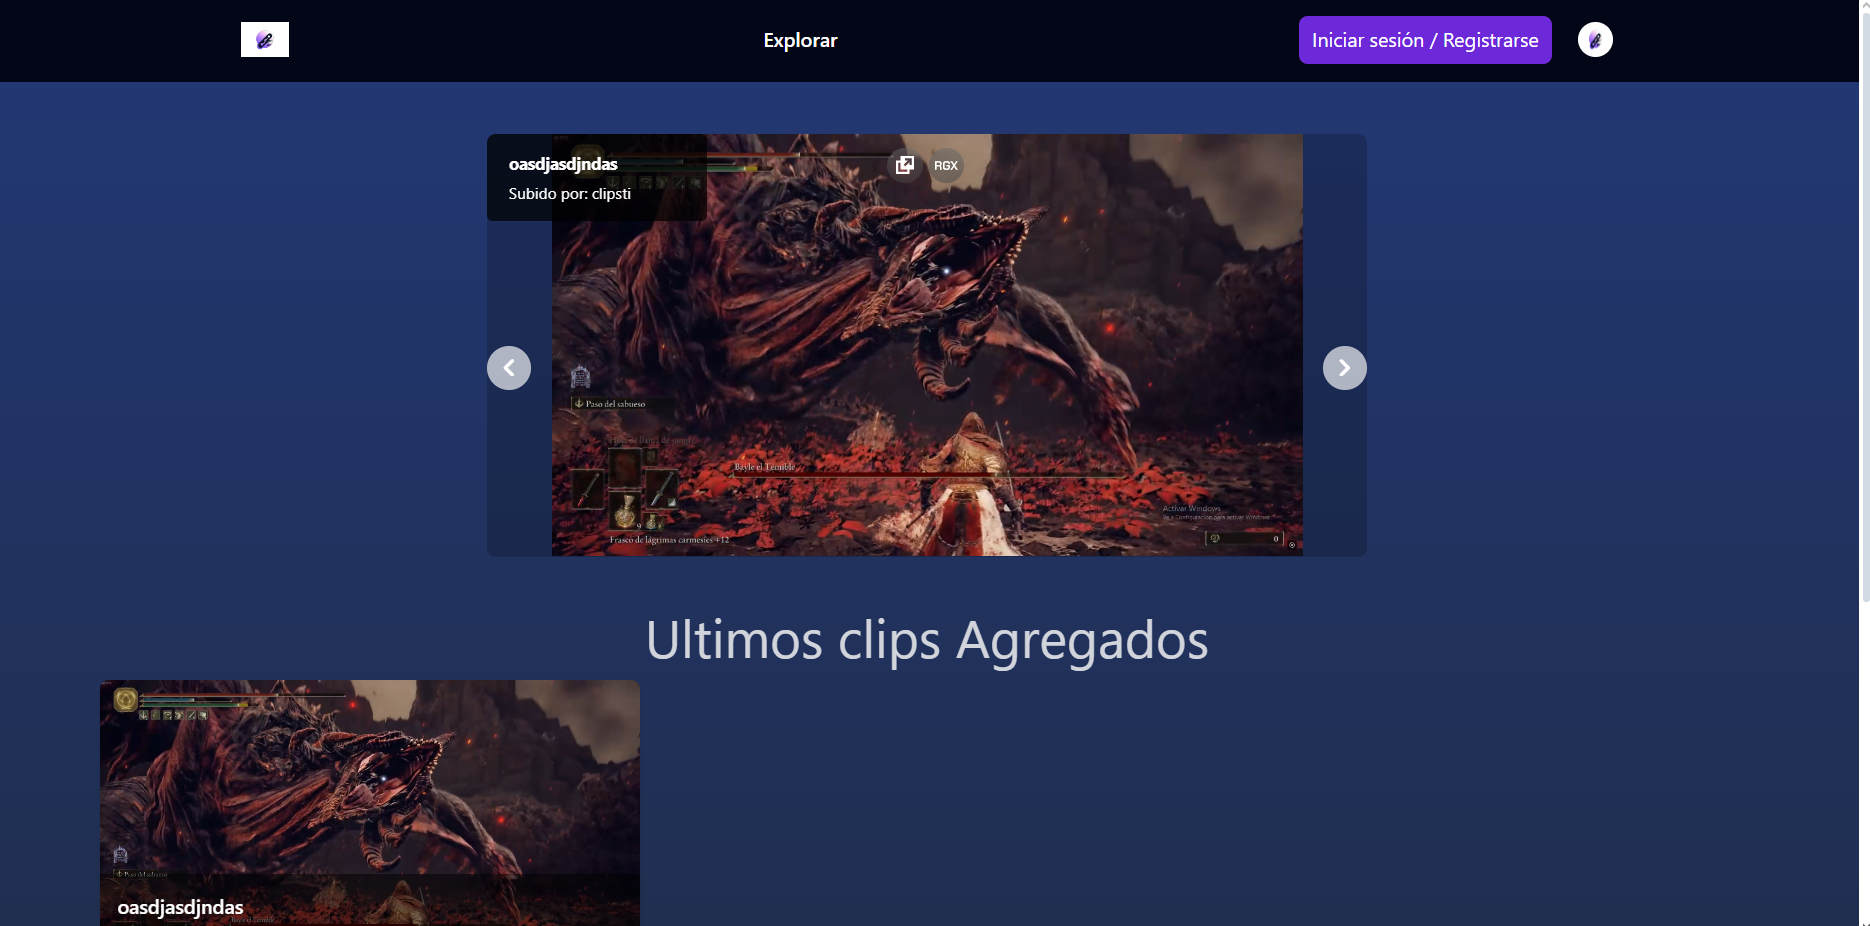Click the site logo in the navbar

click(x=265, y=40)
